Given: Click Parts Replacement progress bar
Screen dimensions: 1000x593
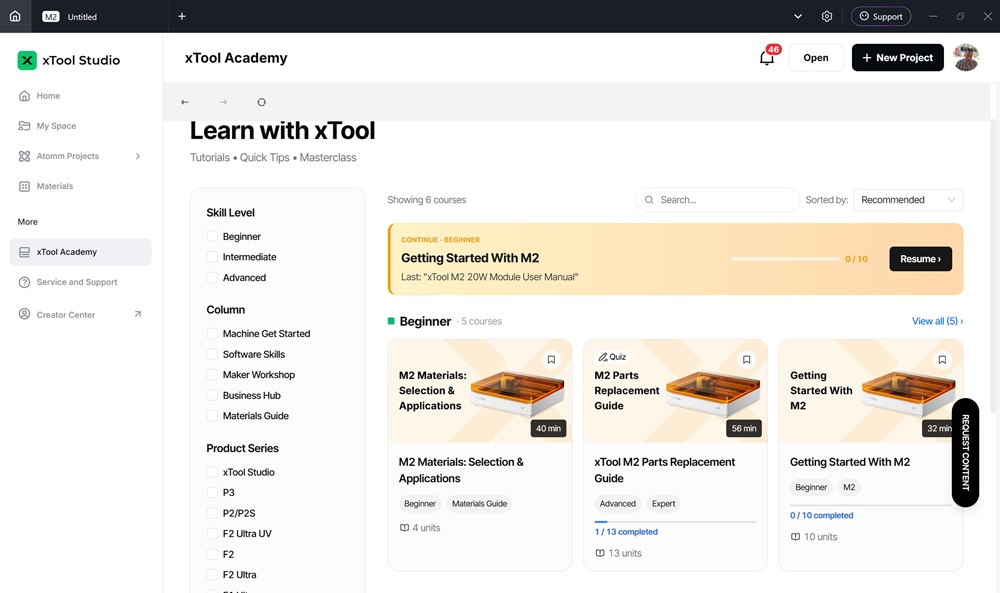Looking at the screenshot, I should [x=675, y=522].
